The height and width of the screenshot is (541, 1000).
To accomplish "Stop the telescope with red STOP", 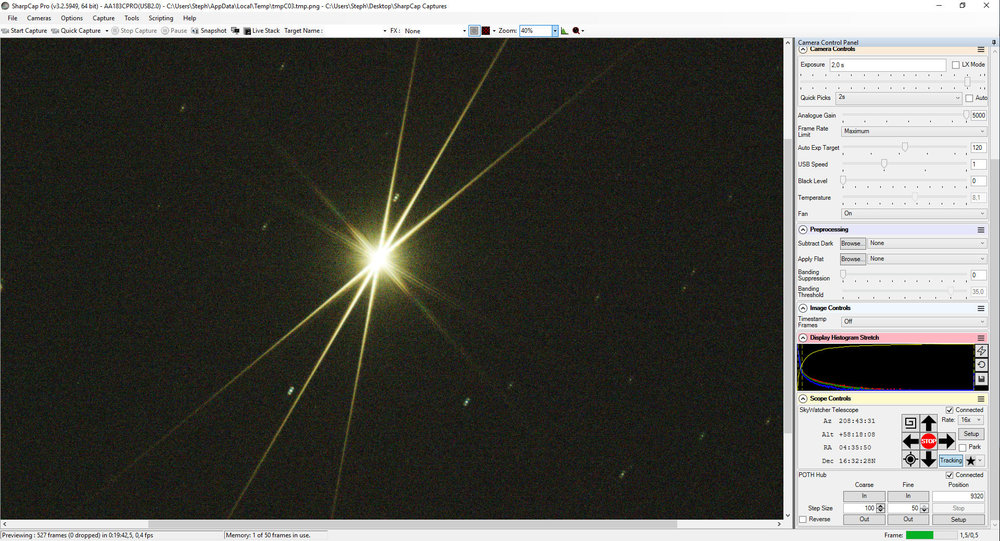I will click(929, 441).
